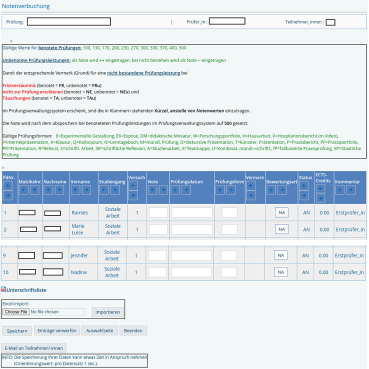Click the Importieren button
The height and width of the screenshot is (369, 369).
click(x=108, y=312)
